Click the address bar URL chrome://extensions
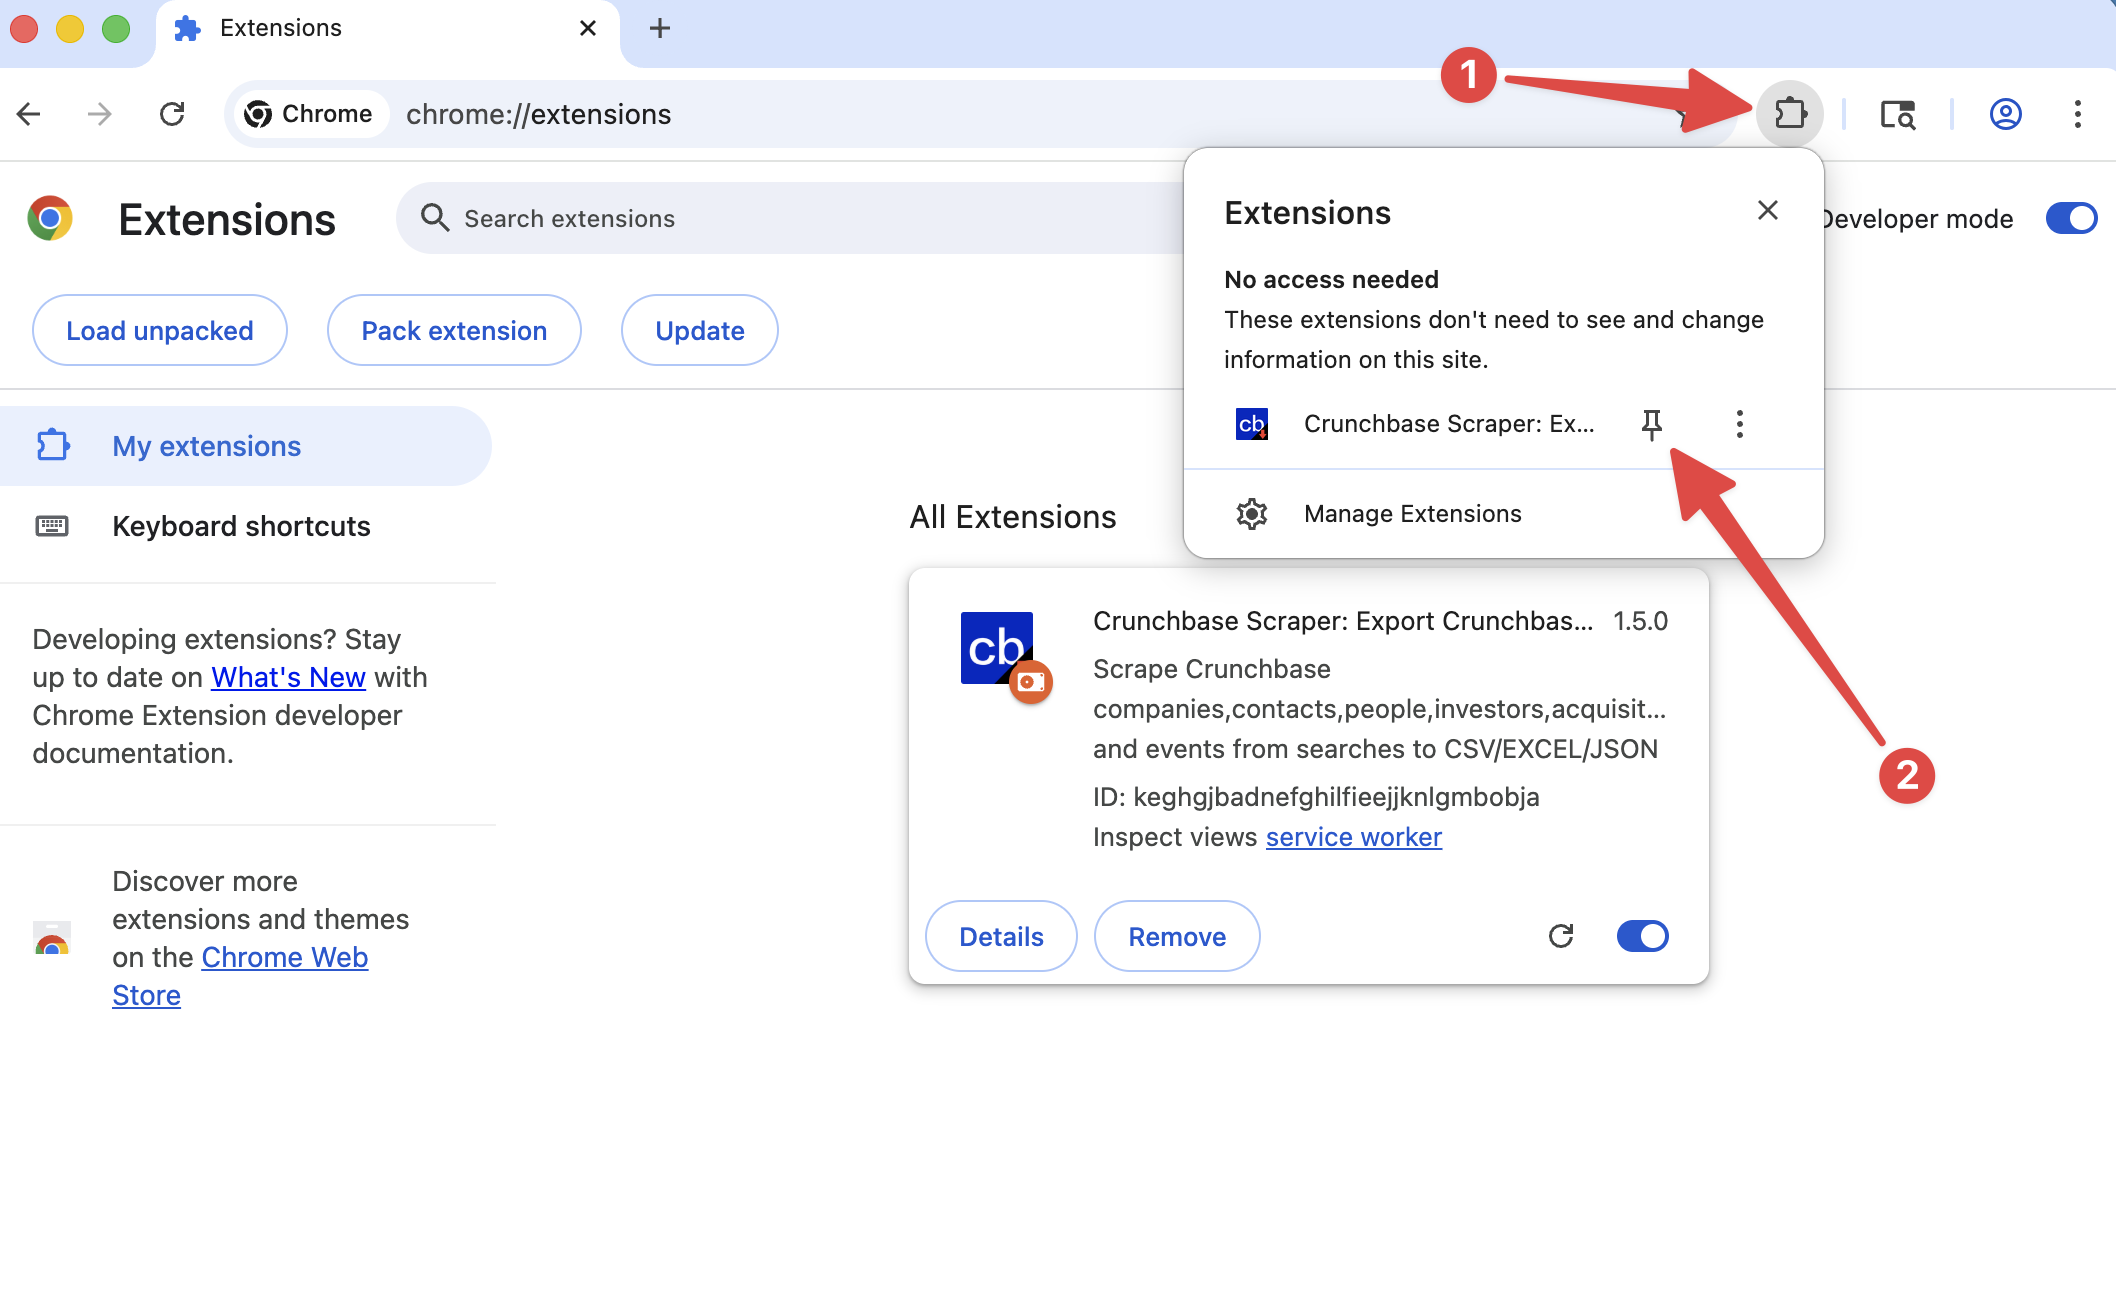The image size is (2116, 1290). pyautogui.click(x=538, y=114)
